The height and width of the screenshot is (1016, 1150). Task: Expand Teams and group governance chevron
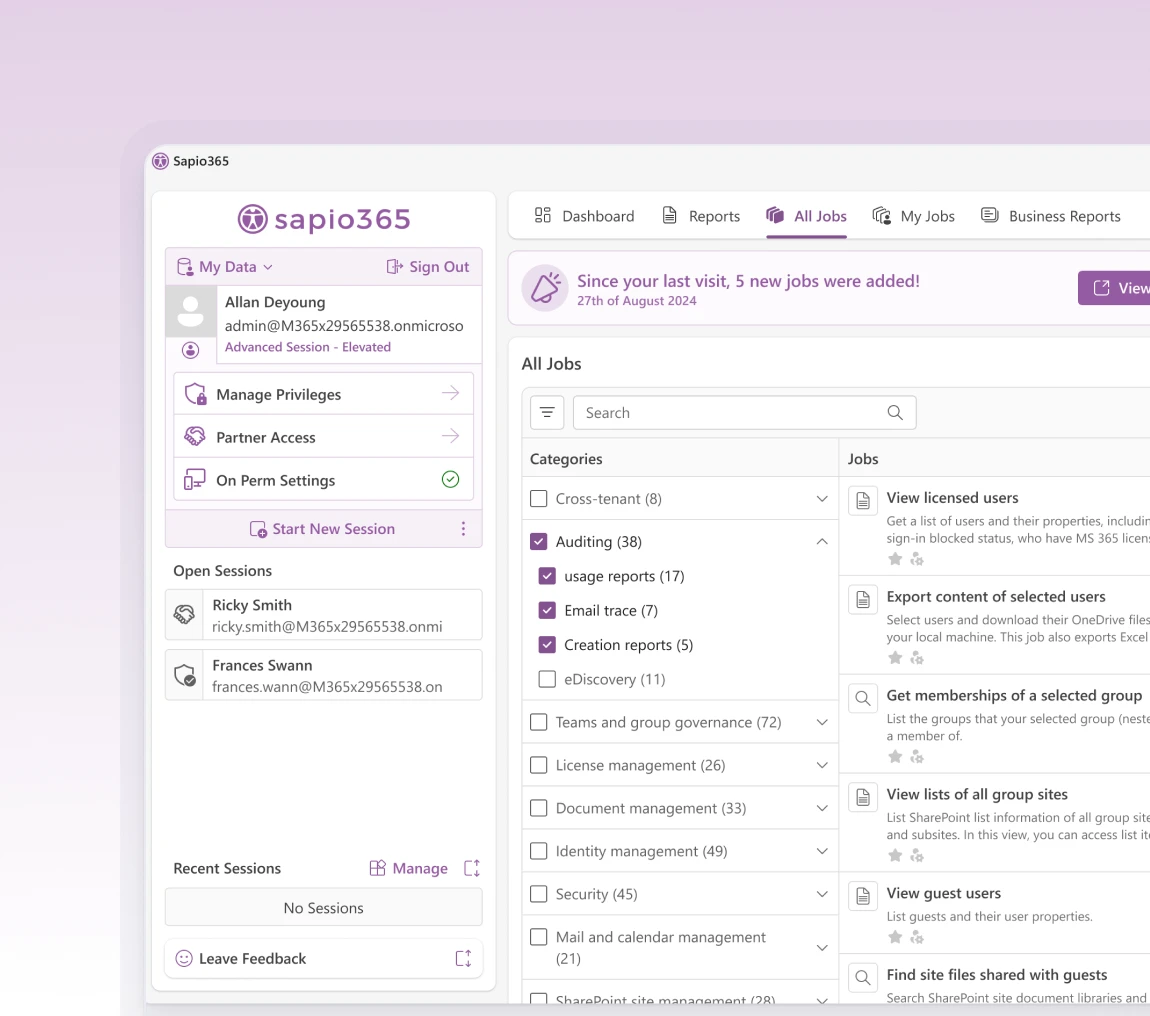(822, 722)
